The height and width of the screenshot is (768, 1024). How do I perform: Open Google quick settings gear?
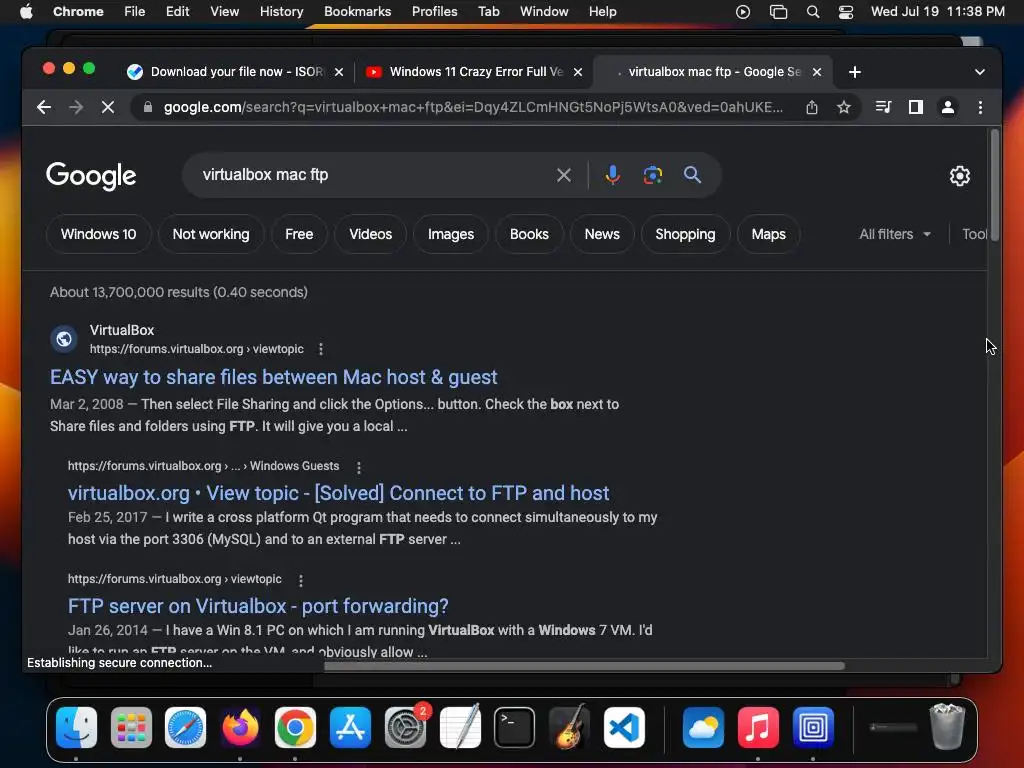coord(959,176)
